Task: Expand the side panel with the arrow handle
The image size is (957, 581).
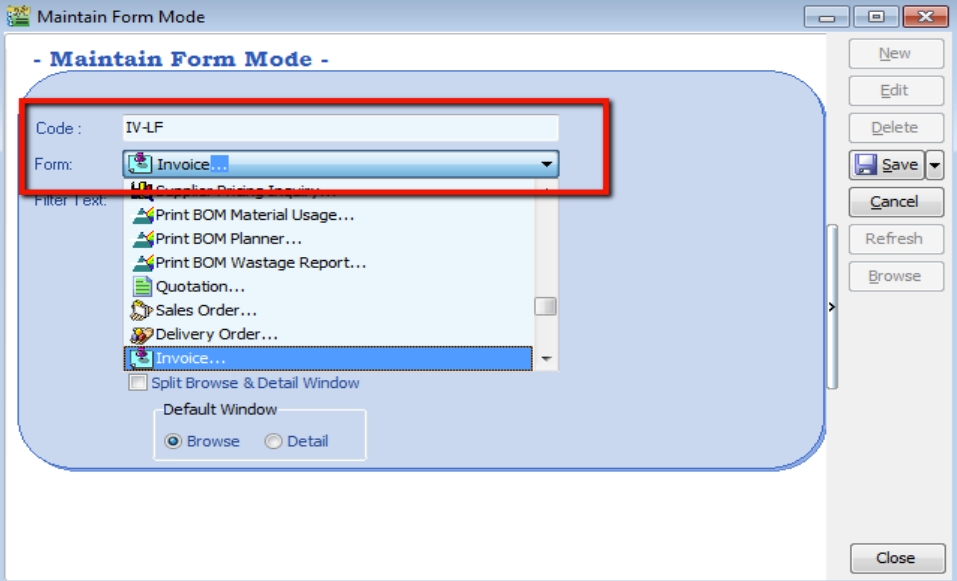Action: tap(832, 308)
